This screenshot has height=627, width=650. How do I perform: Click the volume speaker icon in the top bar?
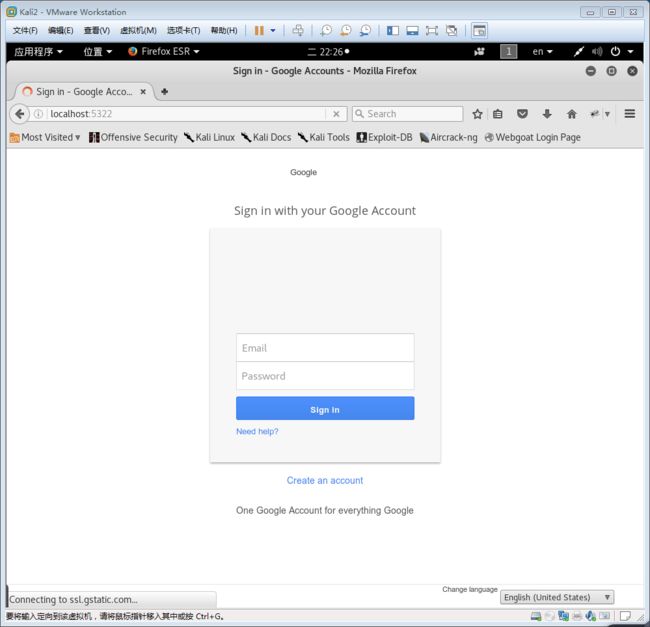[597, 51]
